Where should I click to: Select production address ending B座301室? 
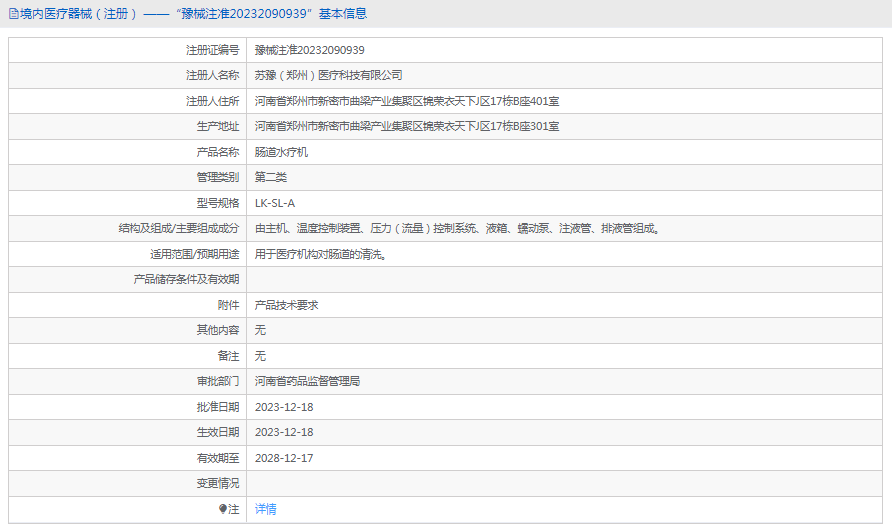tap(407, 126)
